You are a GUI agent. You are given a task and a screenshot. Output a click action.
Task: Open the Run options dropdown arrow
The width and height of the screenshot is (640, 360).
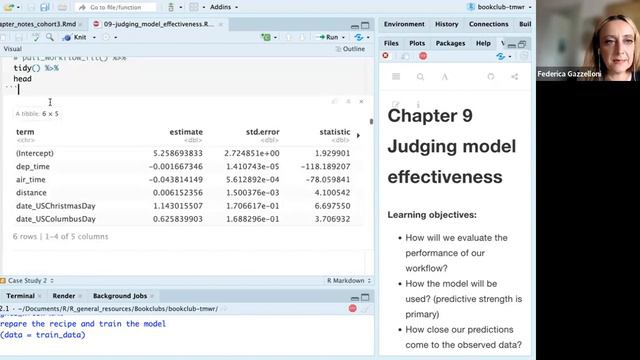click(343, 37)
